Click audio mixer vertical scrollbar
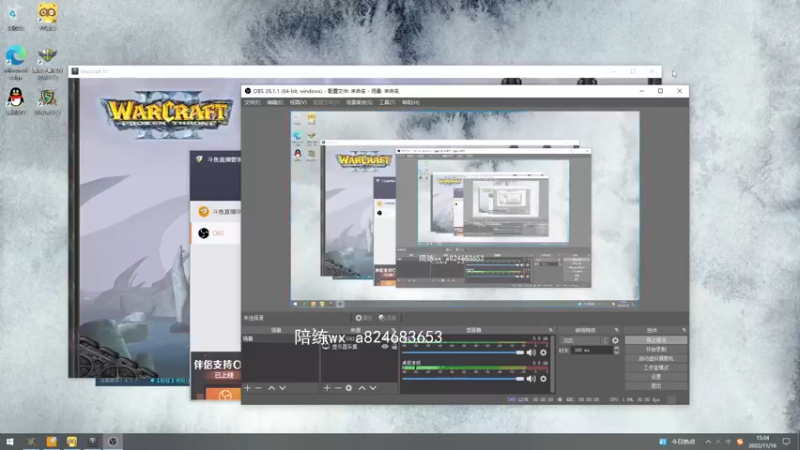This screenshot has height=450, width=800. click(x=553, y=362)
